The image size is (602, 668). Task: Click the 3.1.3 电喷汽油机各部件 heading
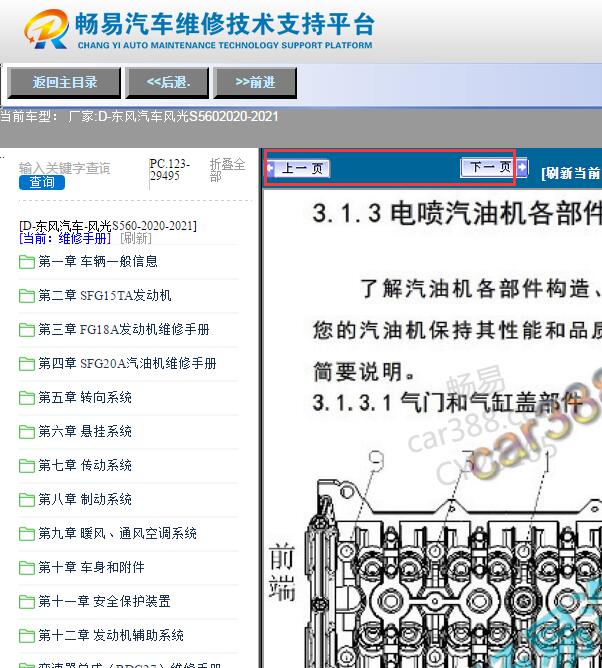[457, 213]
